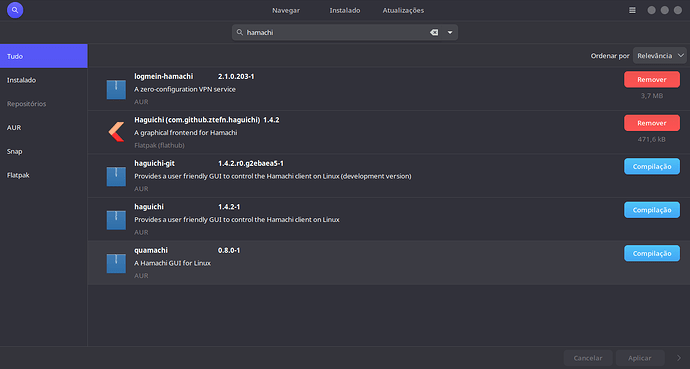Select Instalado in the sidebar
Image resolution: width=690 pixels, height=369 pixels.
coord(44,80)
